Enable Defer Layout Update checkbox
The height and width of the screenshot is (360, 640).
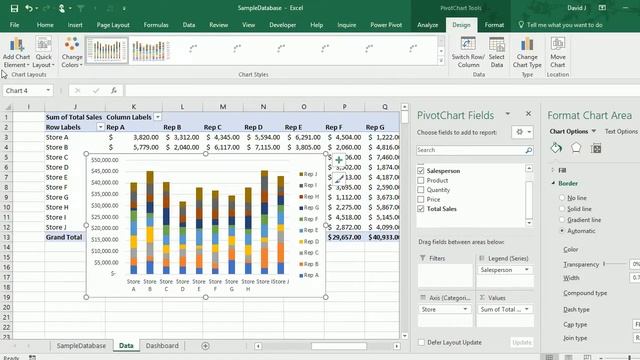point(421,342)
